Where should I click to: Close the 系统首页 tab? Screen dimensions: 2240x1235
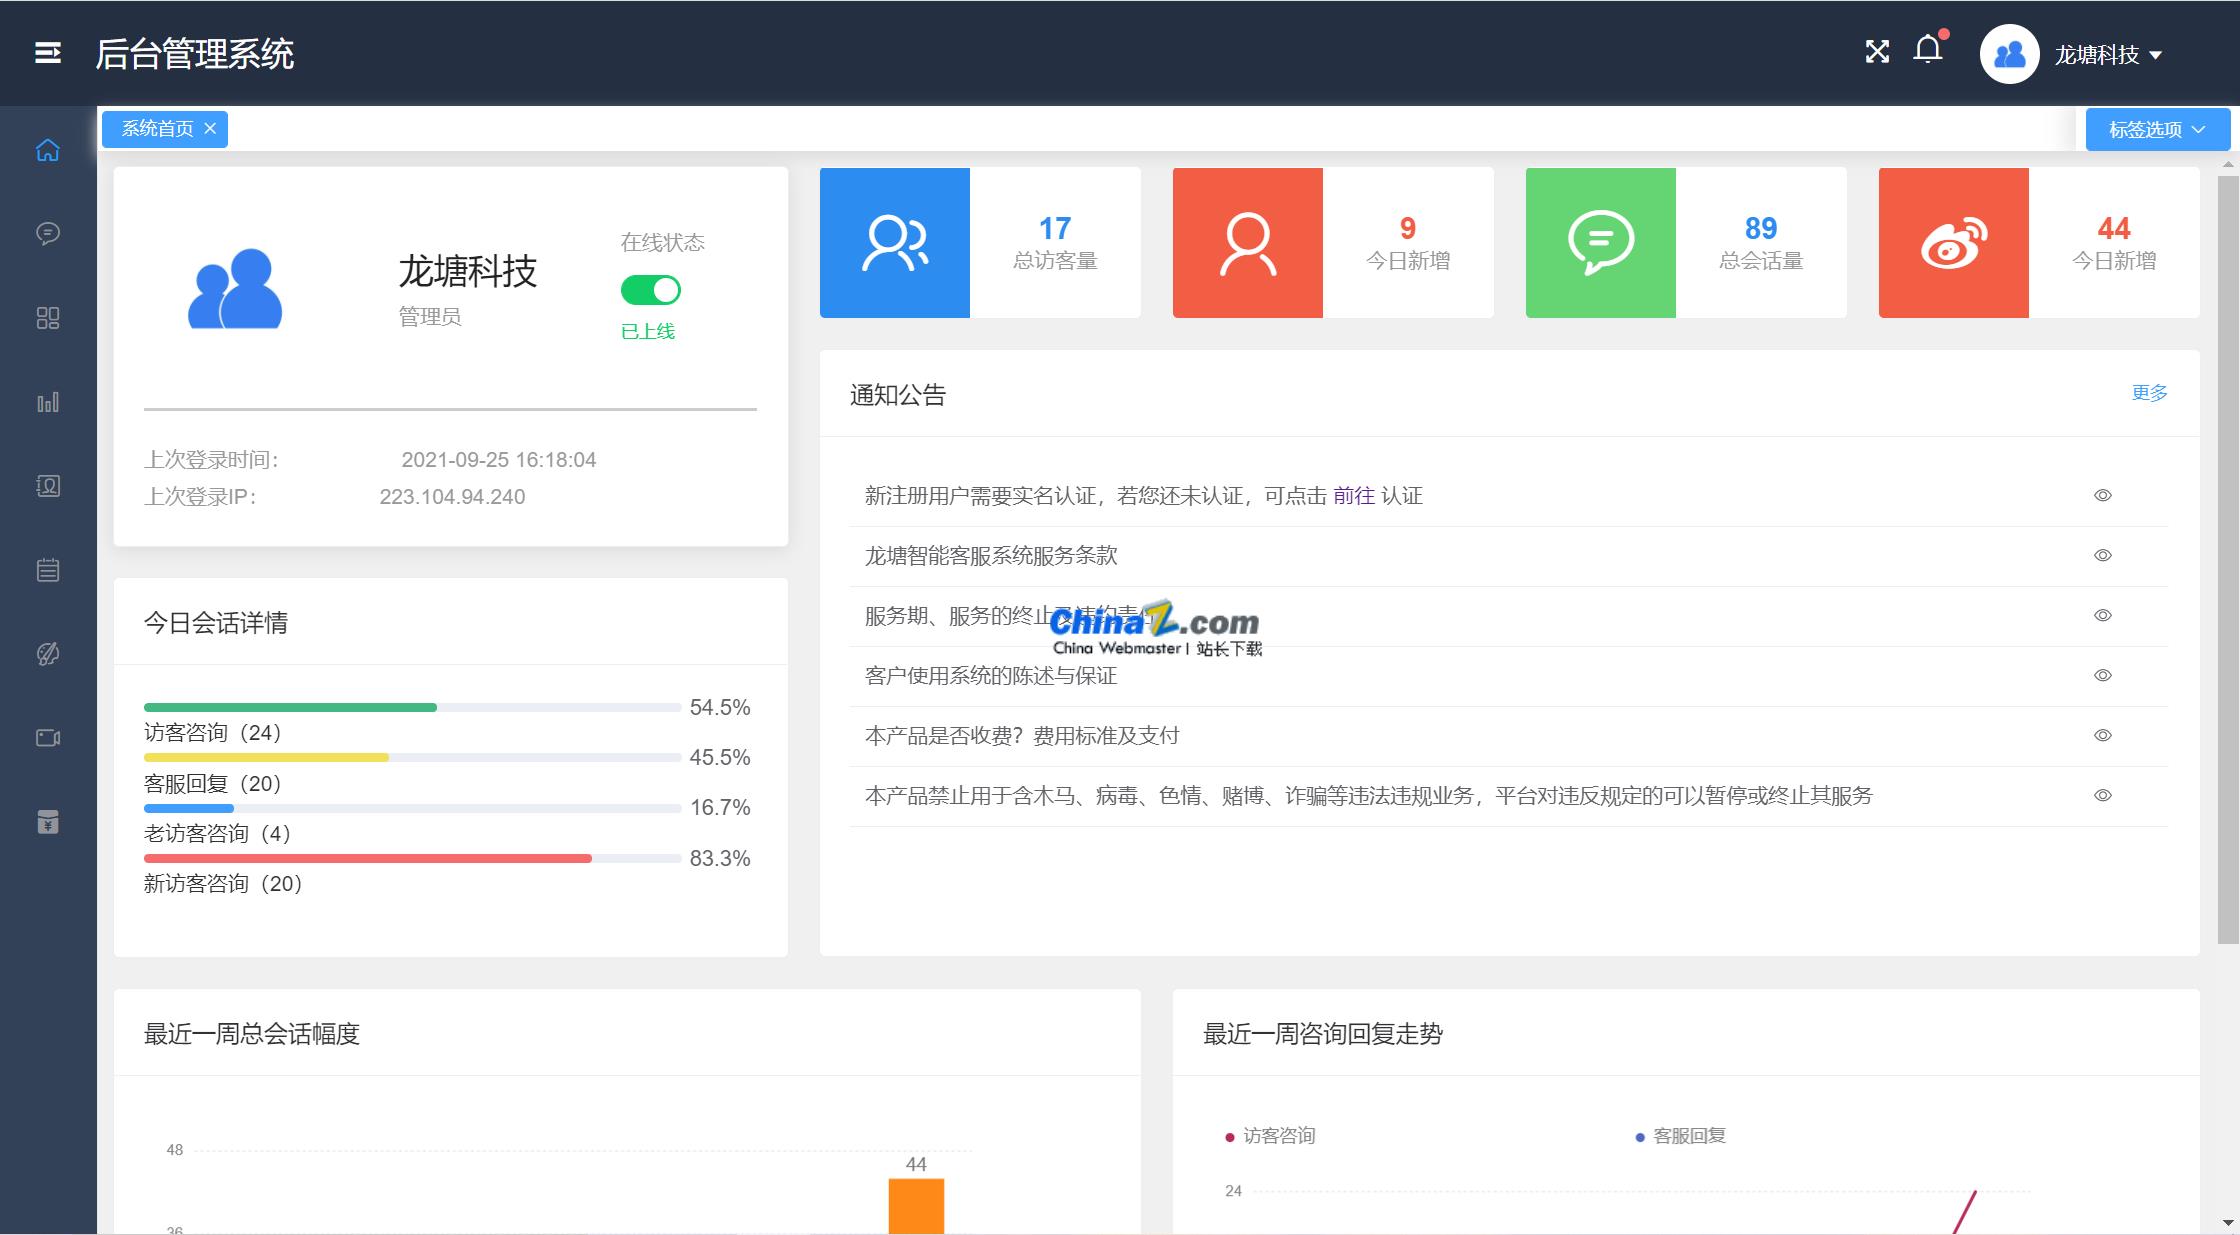210,128
